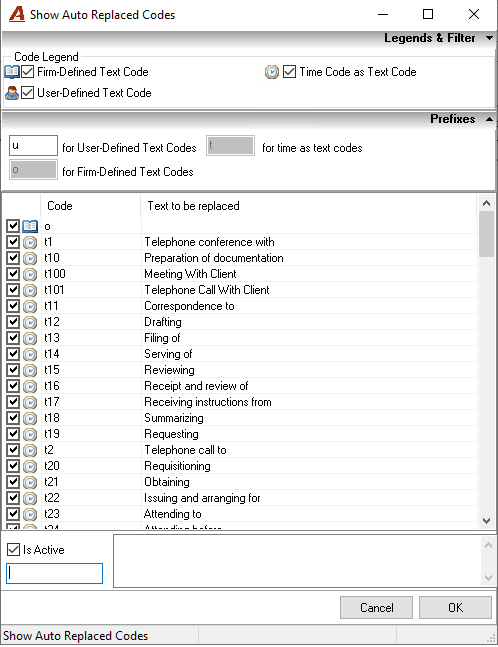Select the row Requisitioning
This screenshot has height=647, width=498.
click(x=241, y=466)
